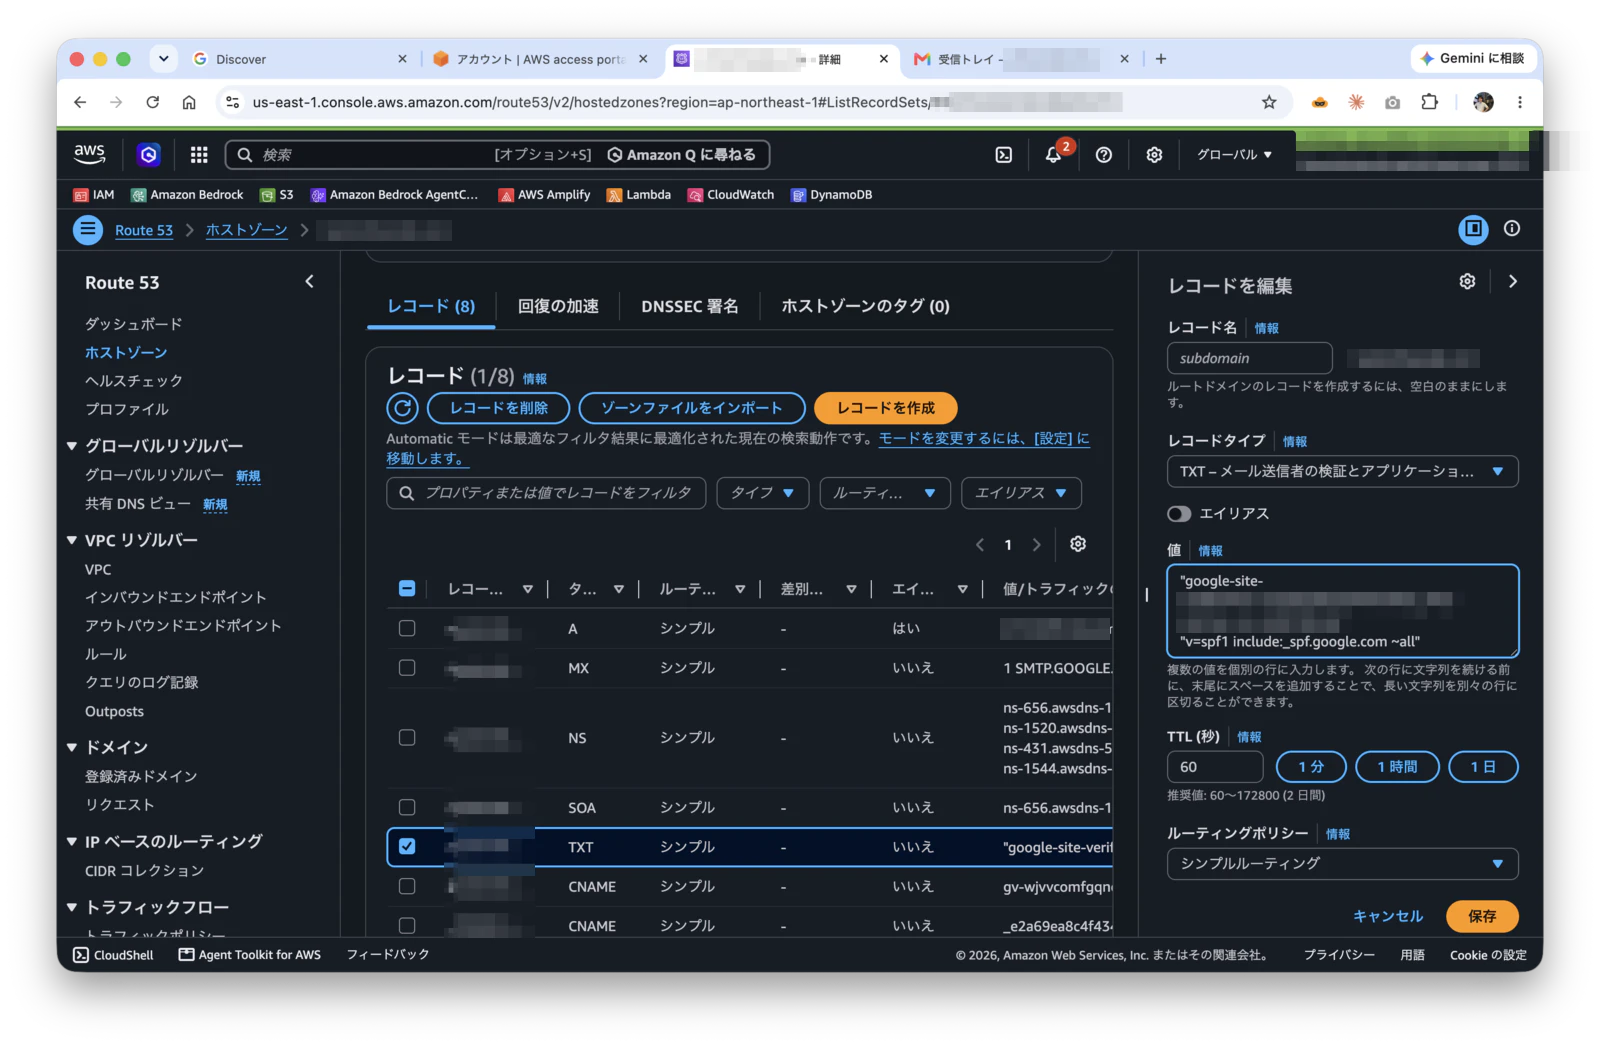Select the SOA record checkbox
This screenshot has width=1600, height=1047.
[x=407, y=807]
